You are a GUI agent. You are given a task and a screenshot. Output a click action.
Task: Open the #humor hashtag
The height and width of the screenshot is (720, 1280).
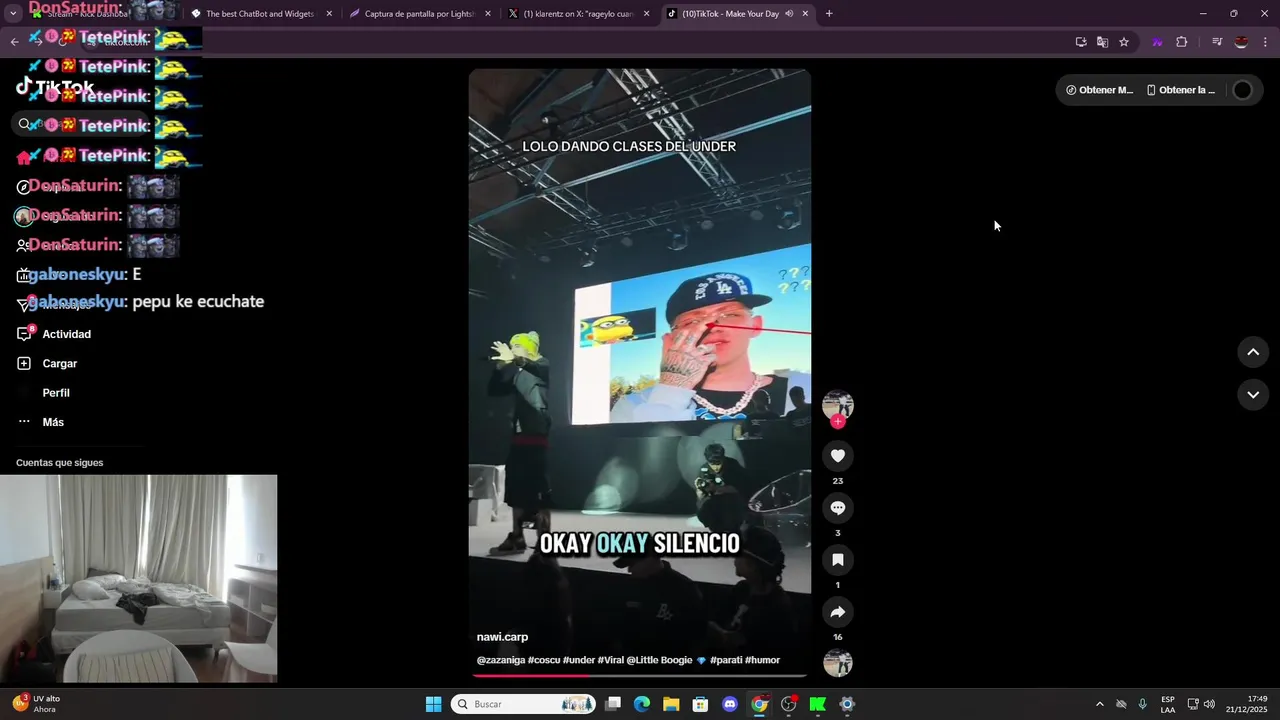[762, 660]
